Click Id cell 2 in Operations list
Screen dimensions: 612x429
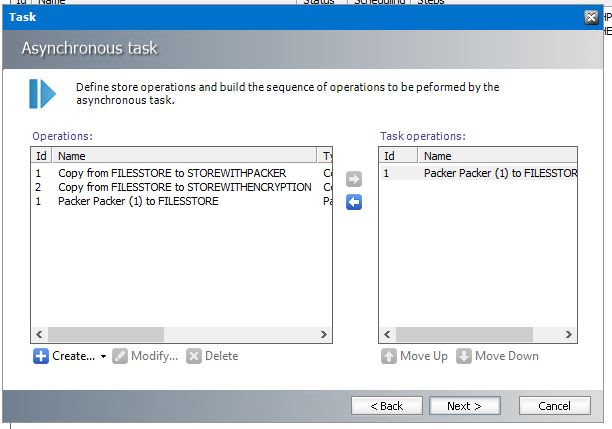click(38, 187)
